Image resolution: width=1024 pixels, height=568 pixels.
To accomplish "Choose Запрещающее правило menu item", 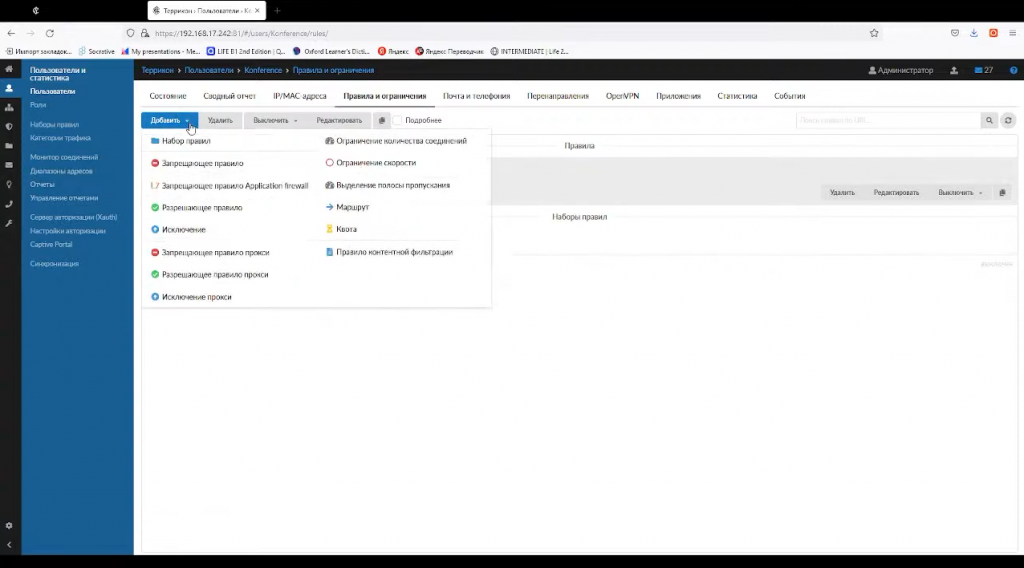I will (x=197, y=163).
